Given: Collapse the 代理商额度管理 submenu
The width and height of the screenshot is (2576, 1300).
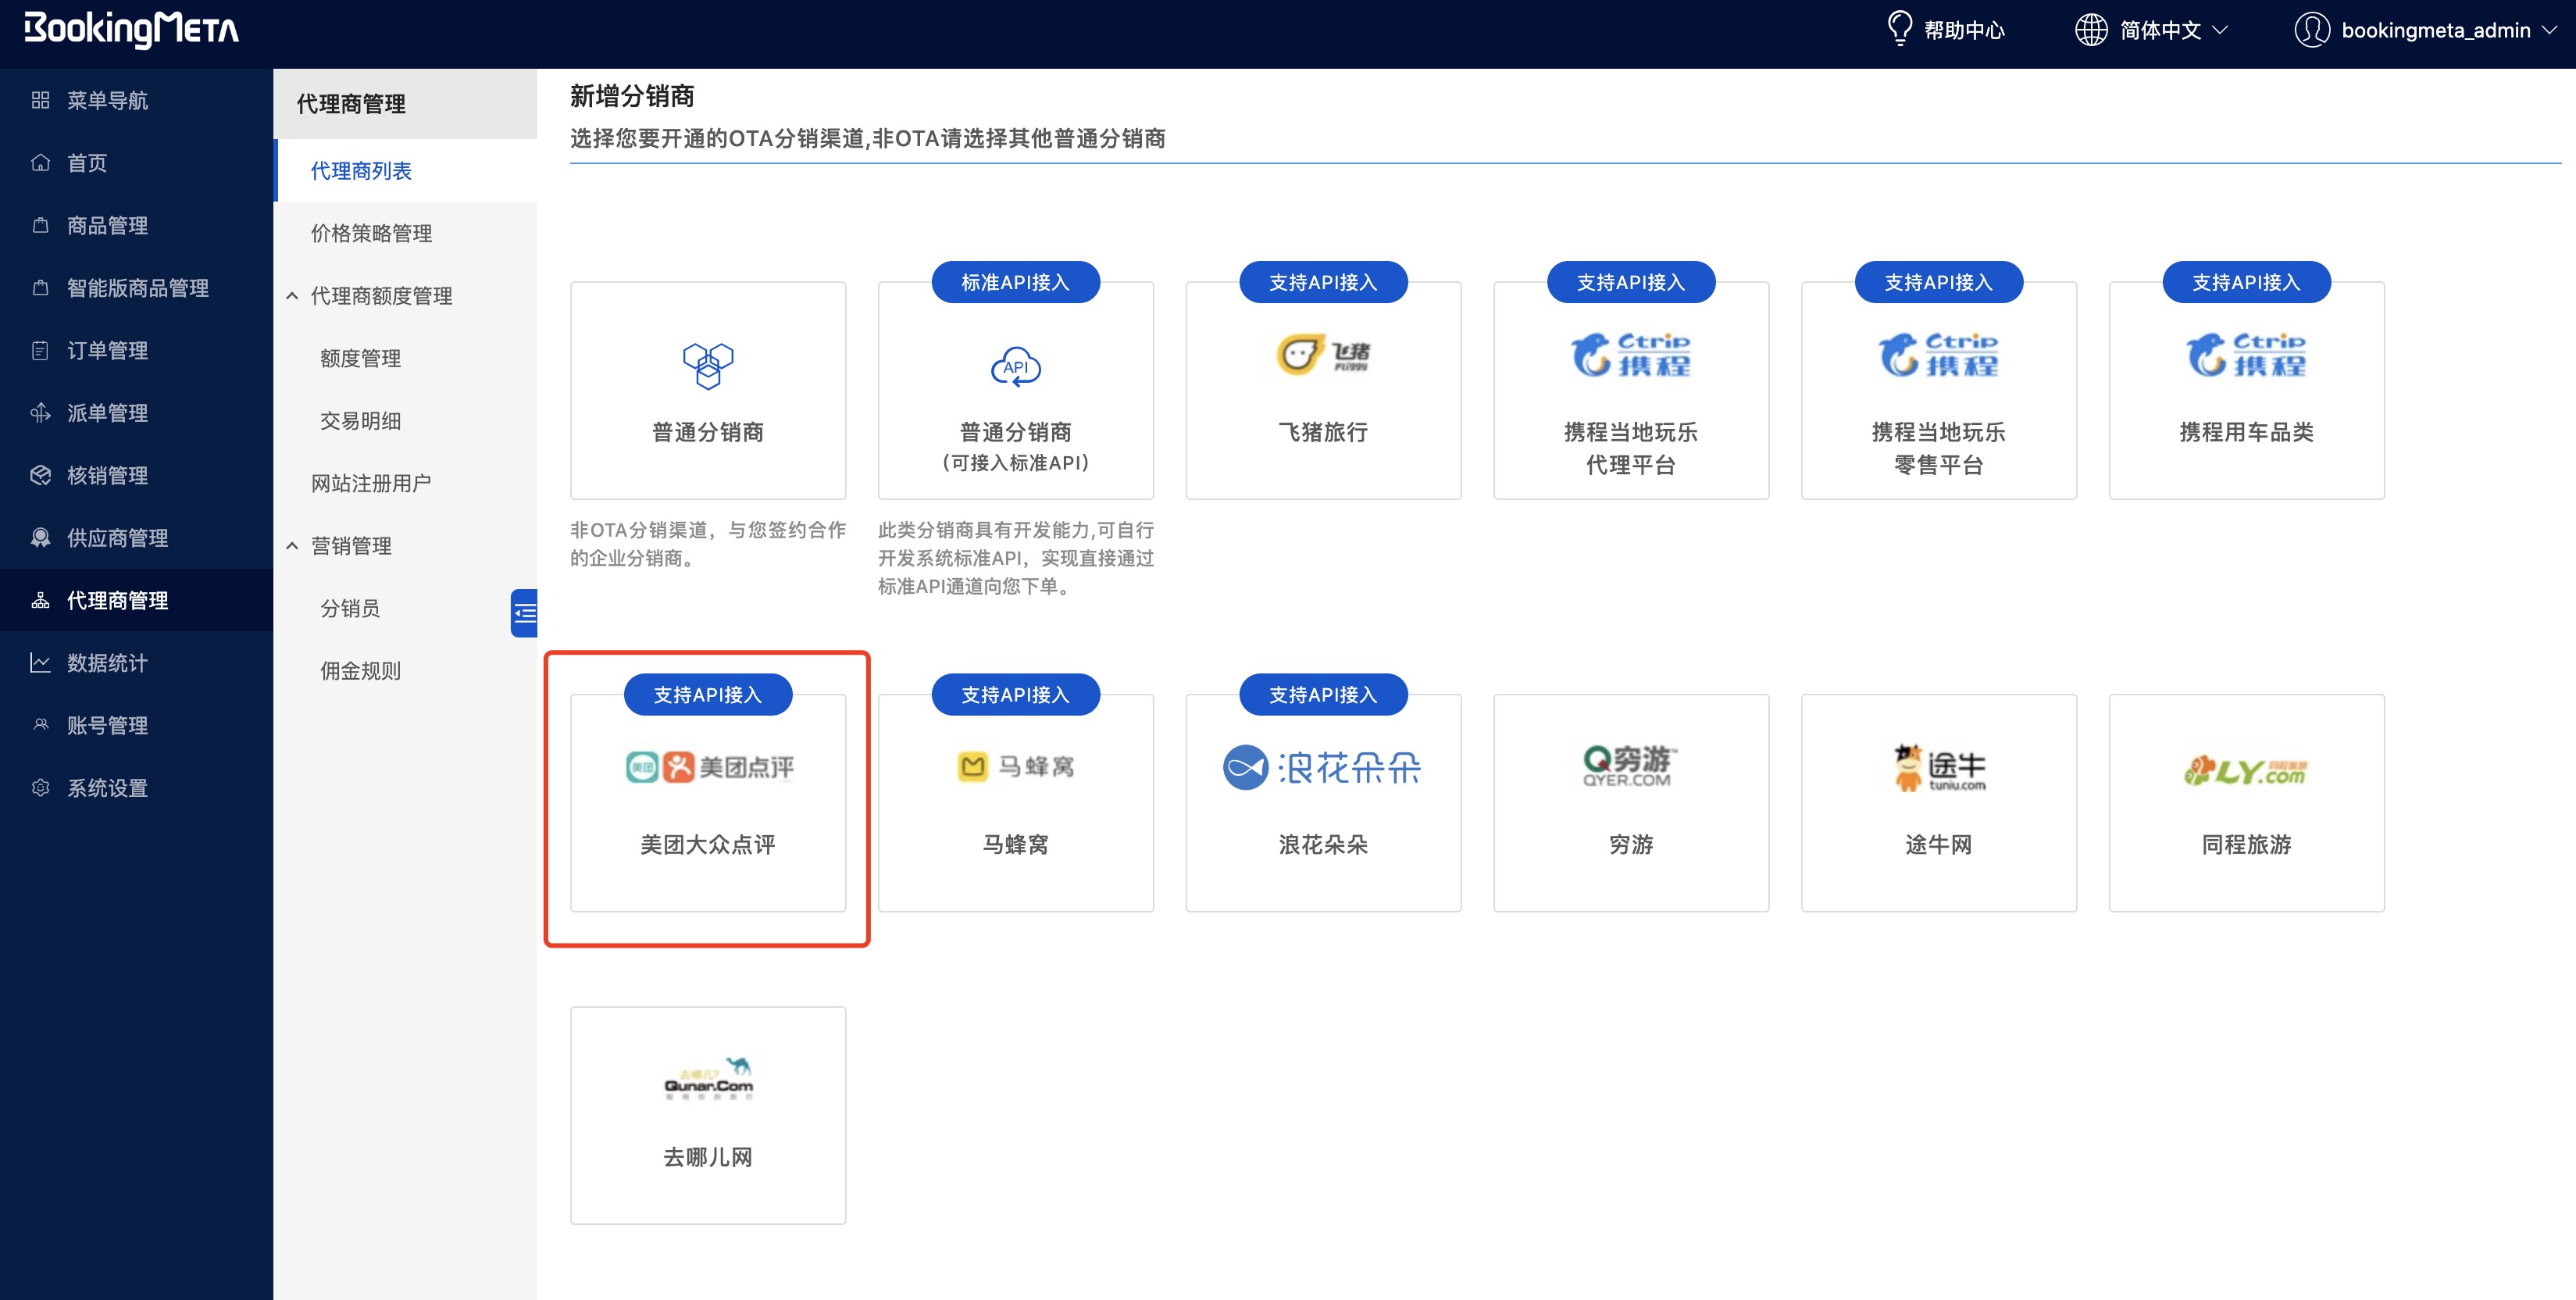Looking at the screenshot, I should (x=292, y=296).
